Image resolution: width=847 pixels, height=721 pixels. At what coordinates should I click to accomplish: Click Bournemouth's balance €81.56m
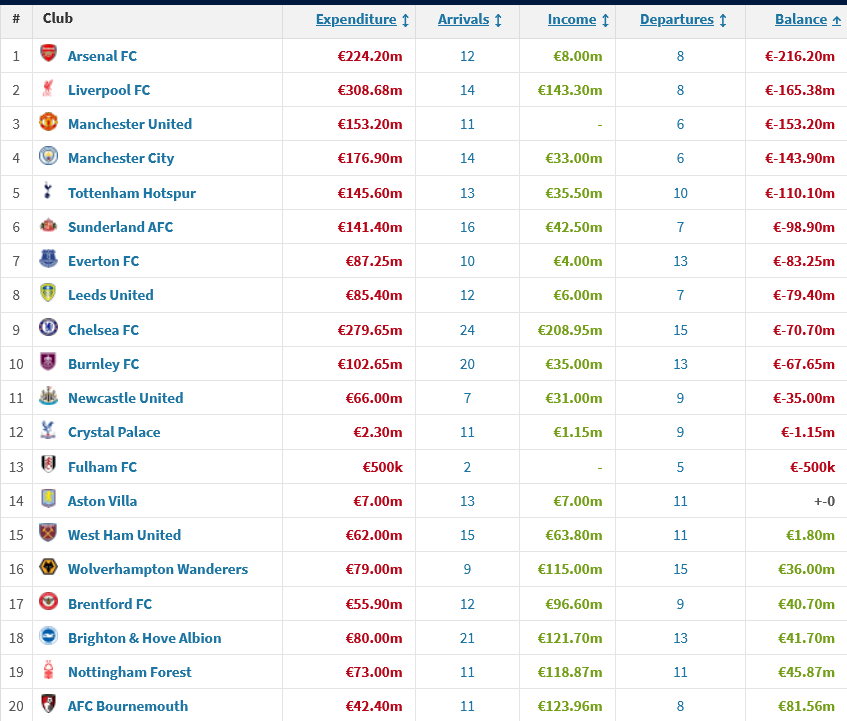[x=806, y=706]
